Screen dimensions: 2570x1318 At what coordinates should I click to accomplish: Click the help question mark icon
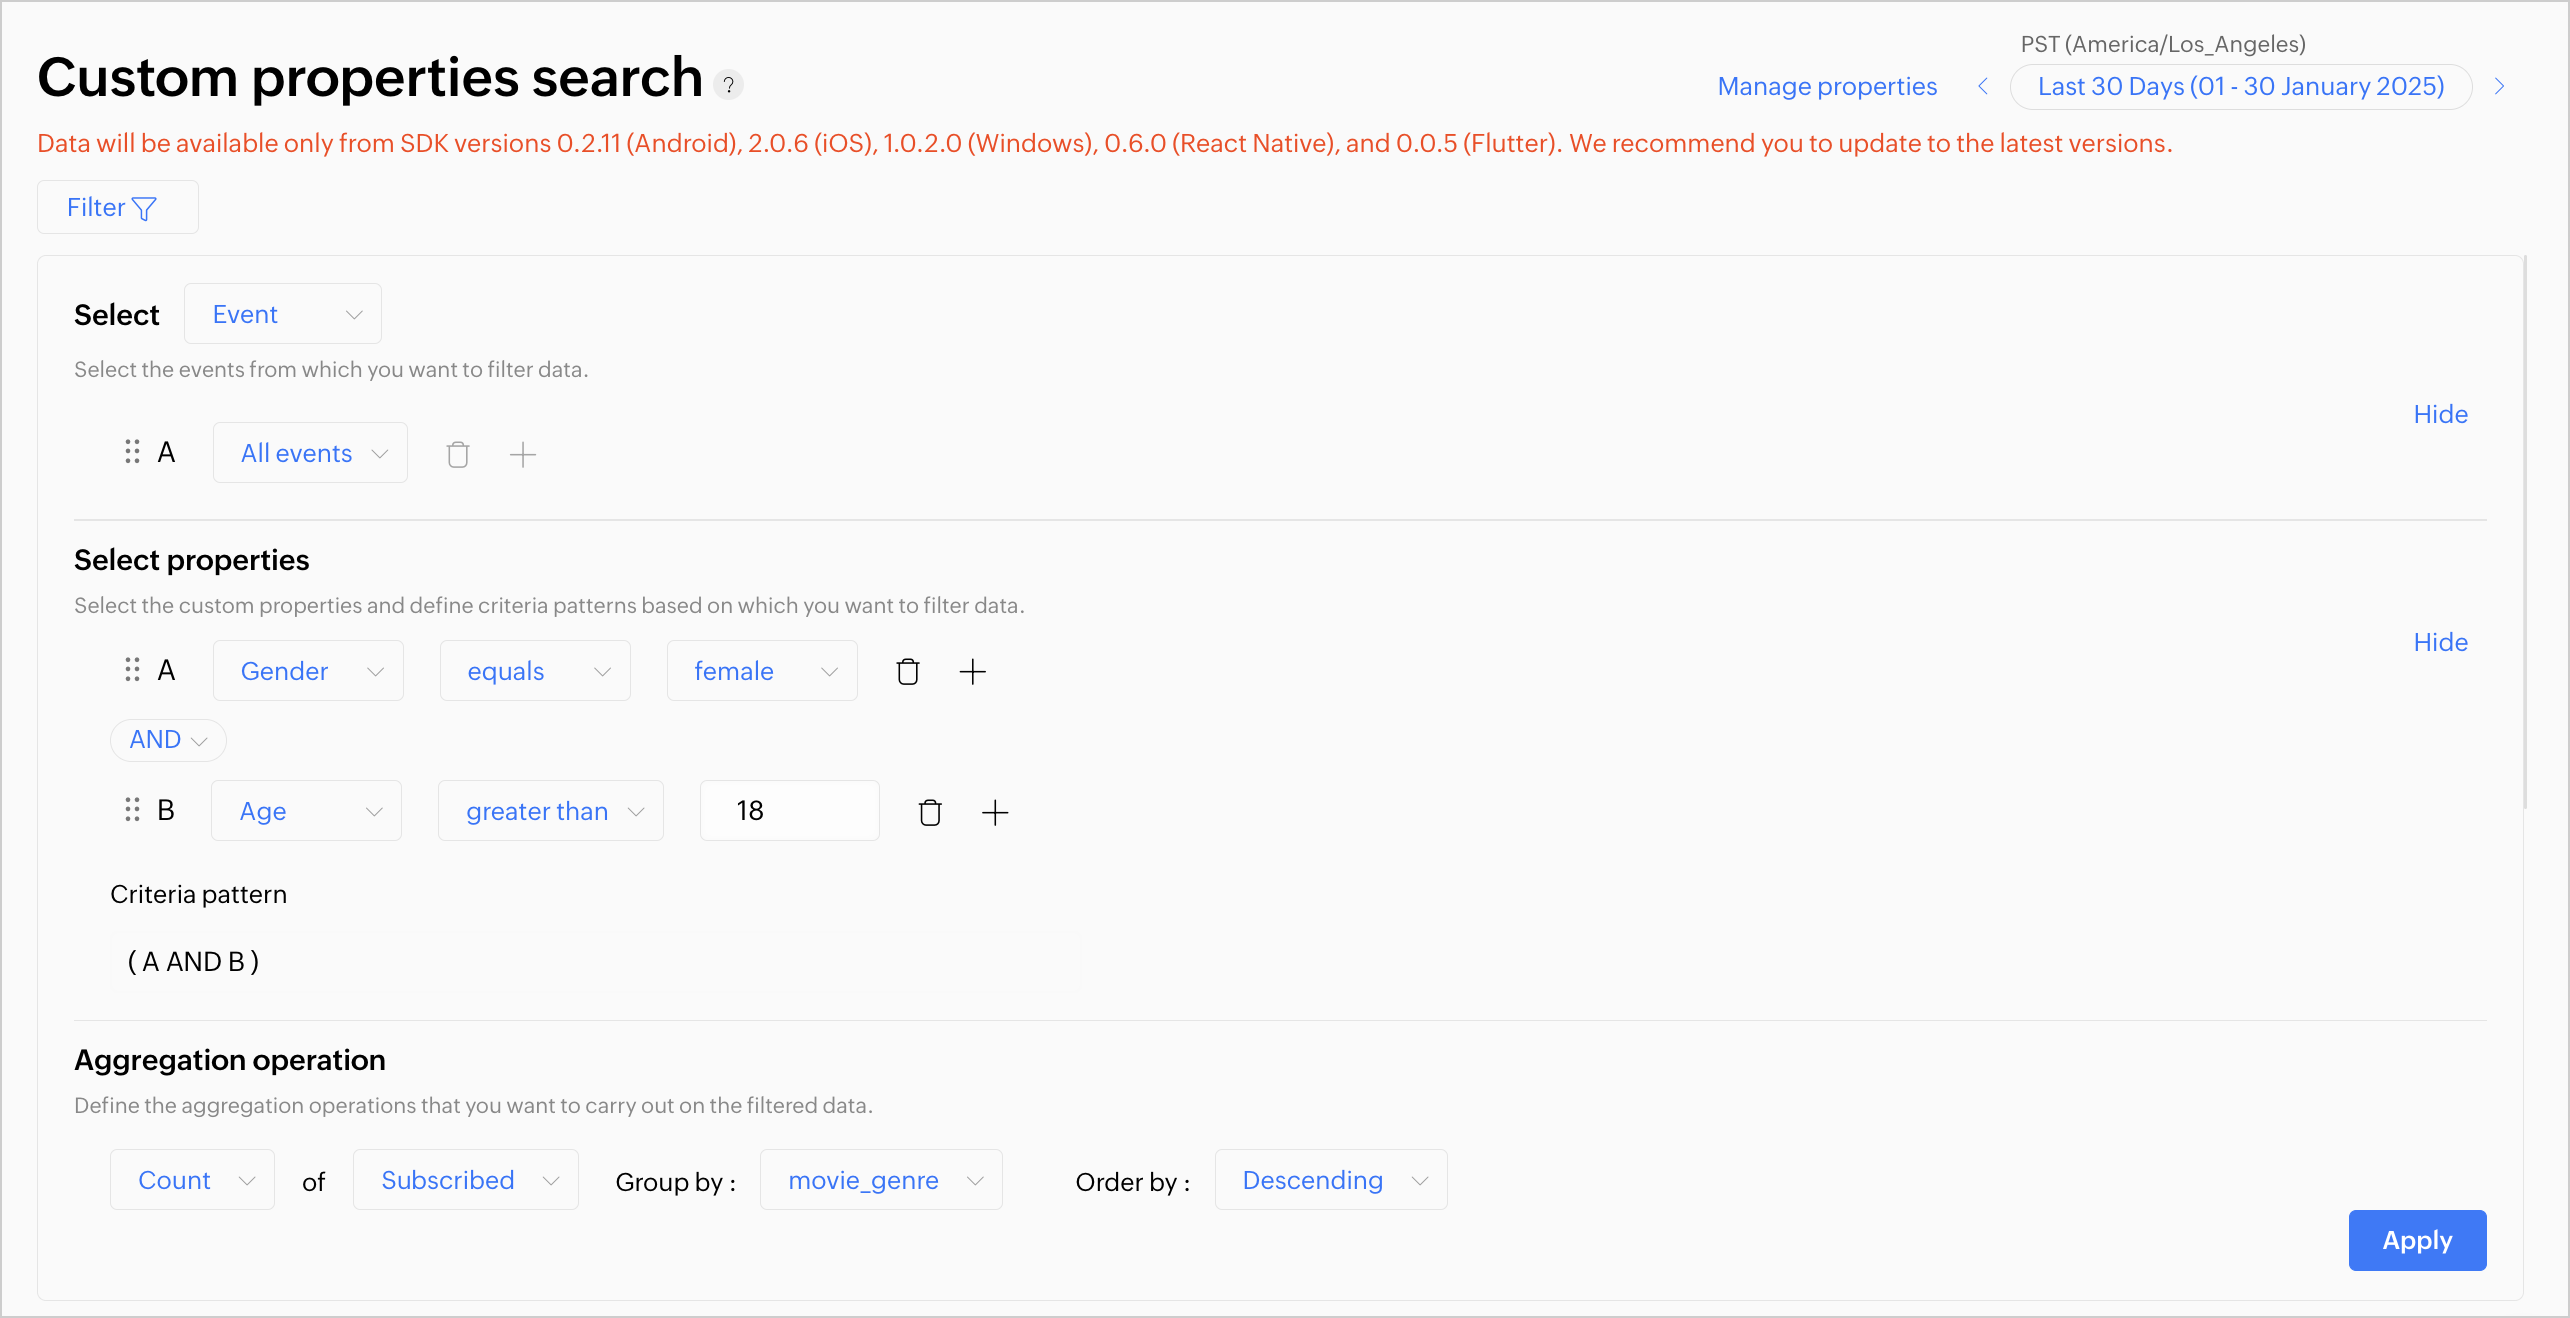(729, 86)
